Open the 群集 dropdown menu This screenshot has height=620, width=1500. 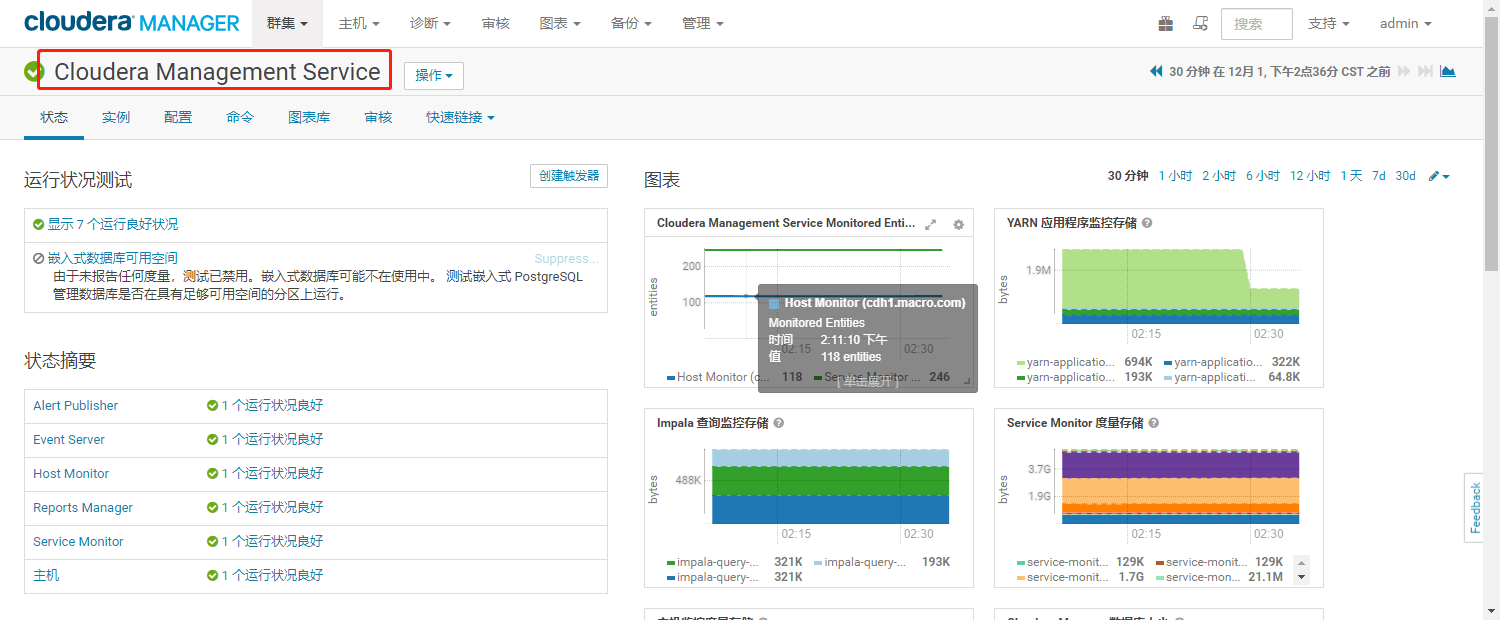point(287,23)
